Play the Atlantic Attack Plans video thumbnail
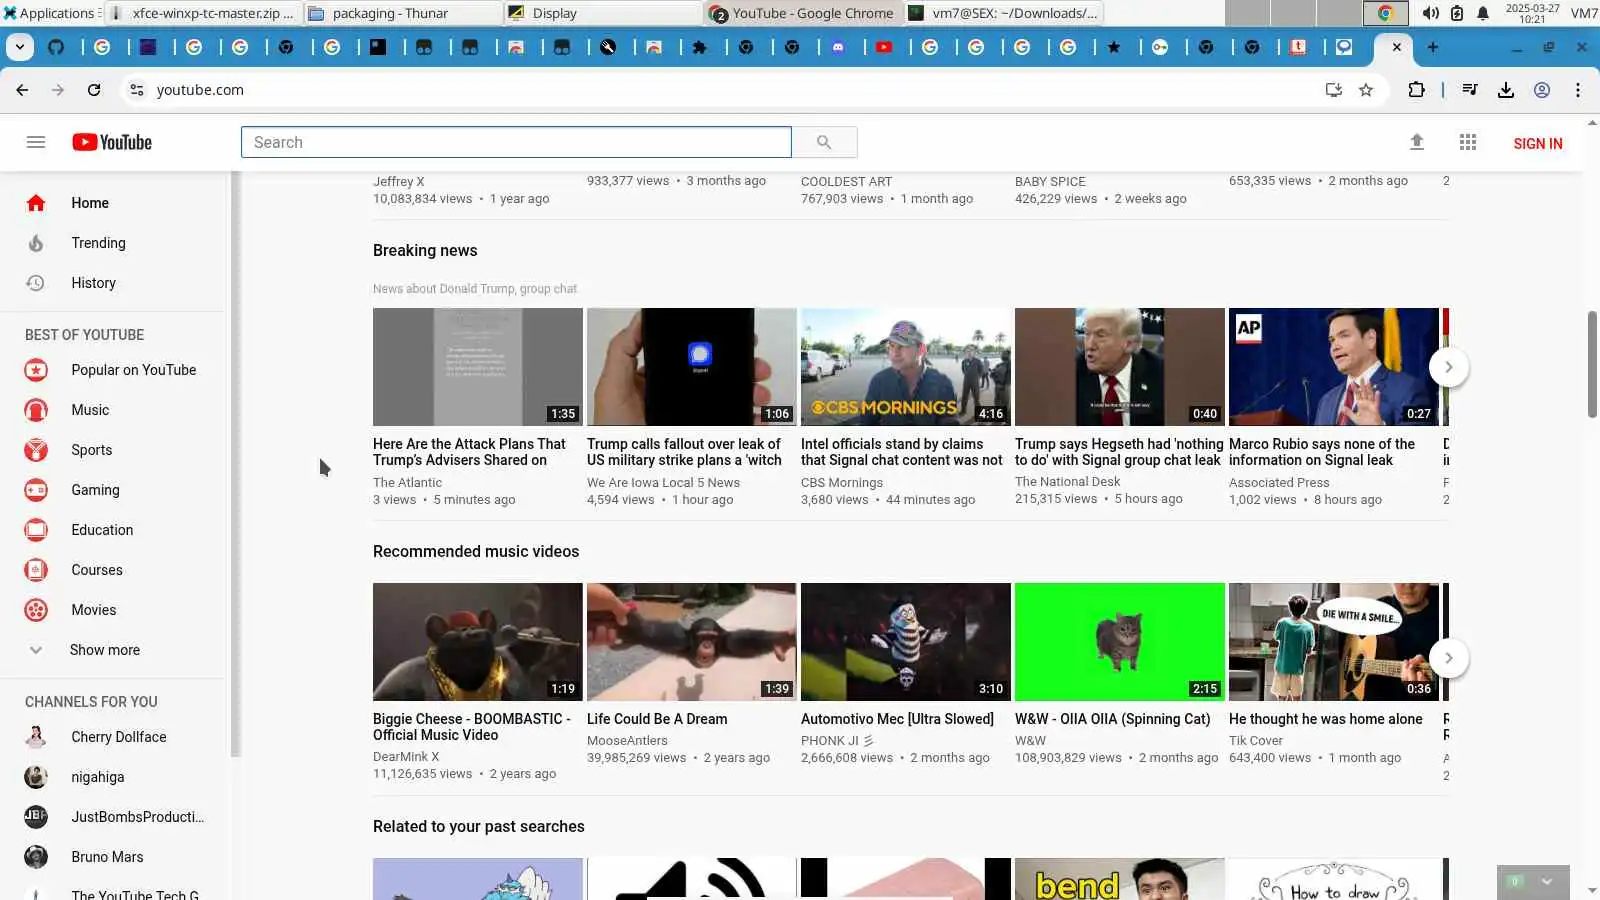The image size is (1600, 900). point(478,367)
